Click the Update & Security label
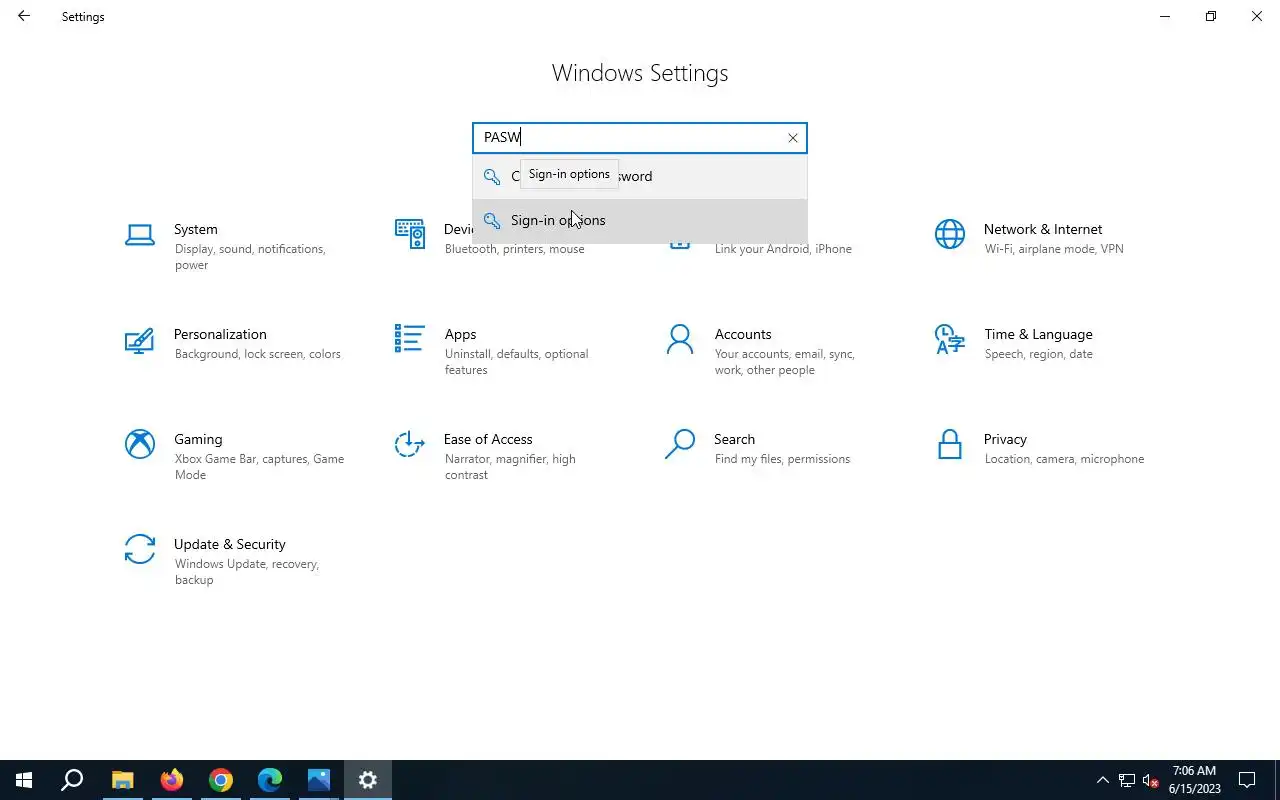 coord(230,545)
